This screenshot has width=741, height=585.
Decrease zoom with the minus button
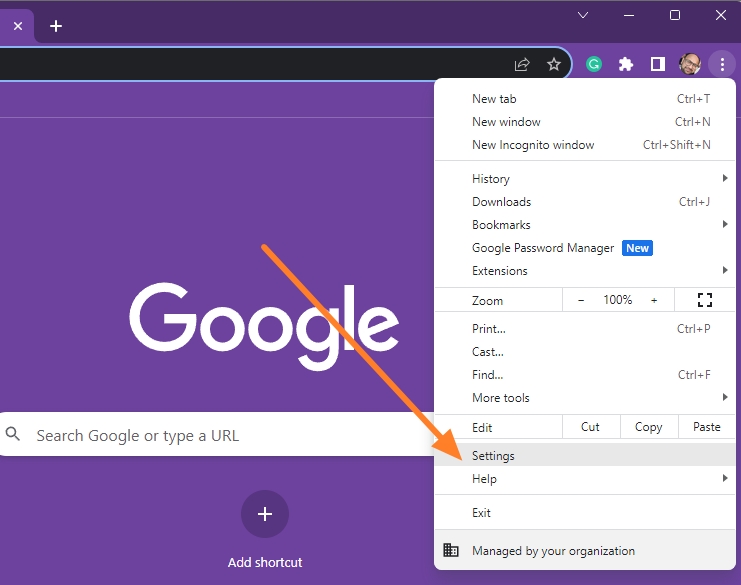click(581, 300)
